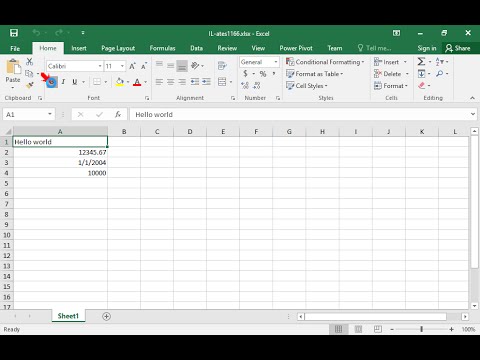Viewport: 480px width, 360px height.
Task: Switch to the Page Layout tab
Action: (118, 48)
